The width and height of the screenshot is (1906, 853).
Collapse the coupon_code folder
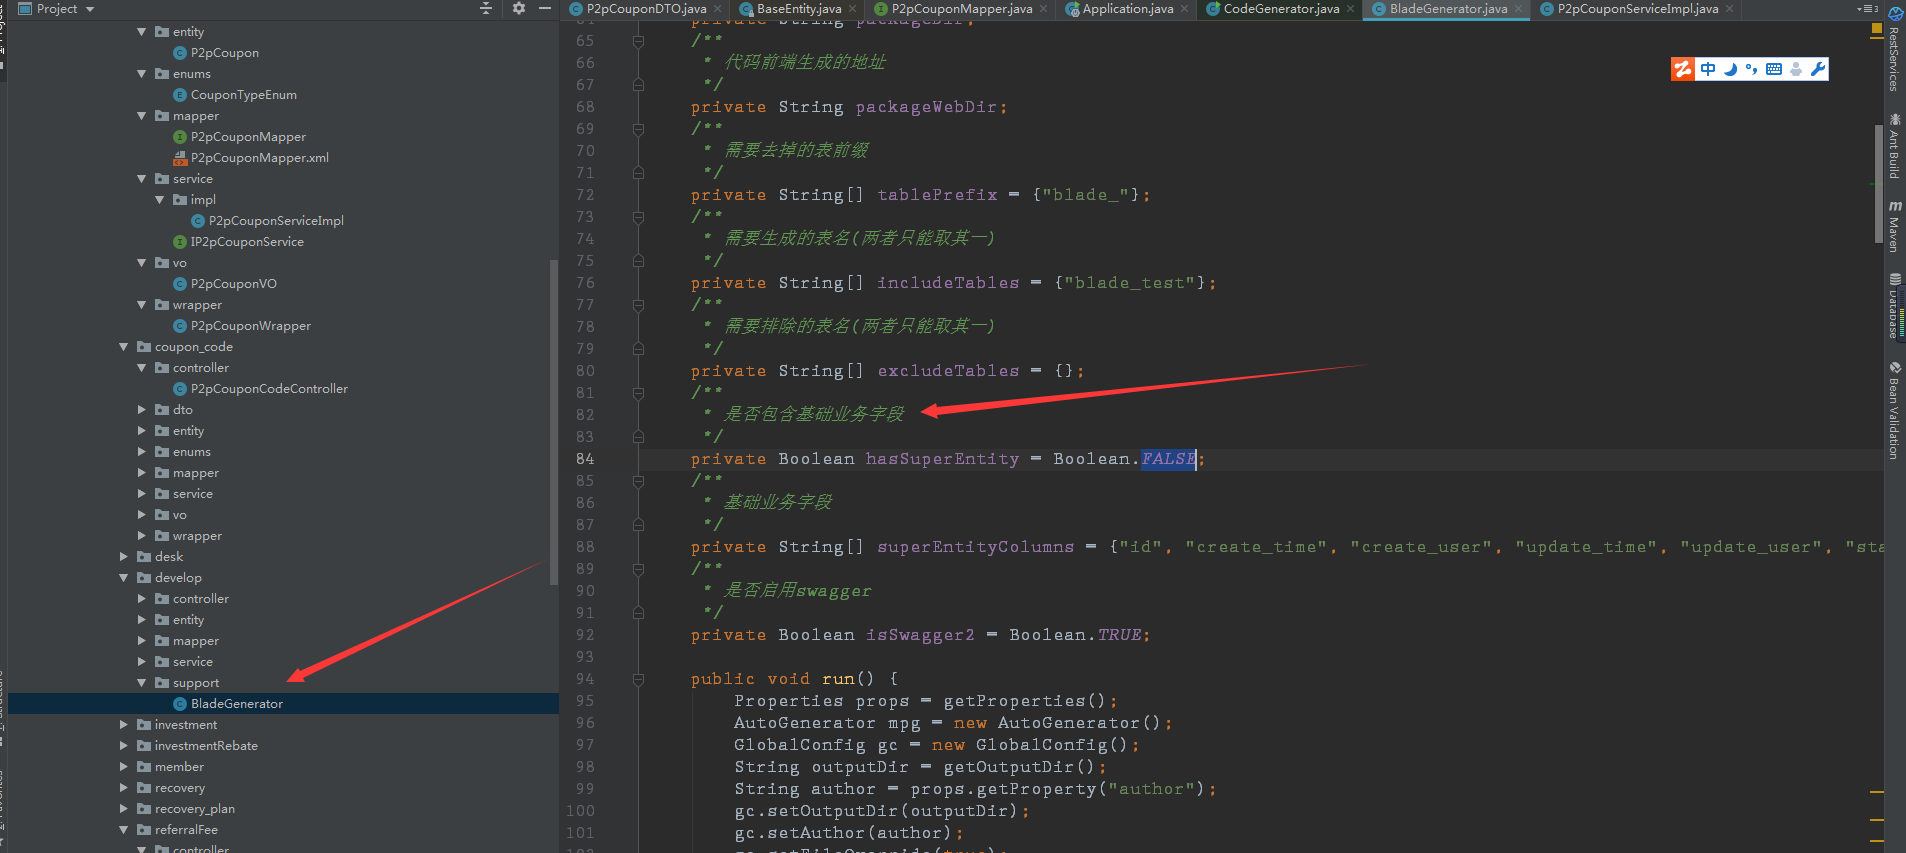(x=123, y=347)
